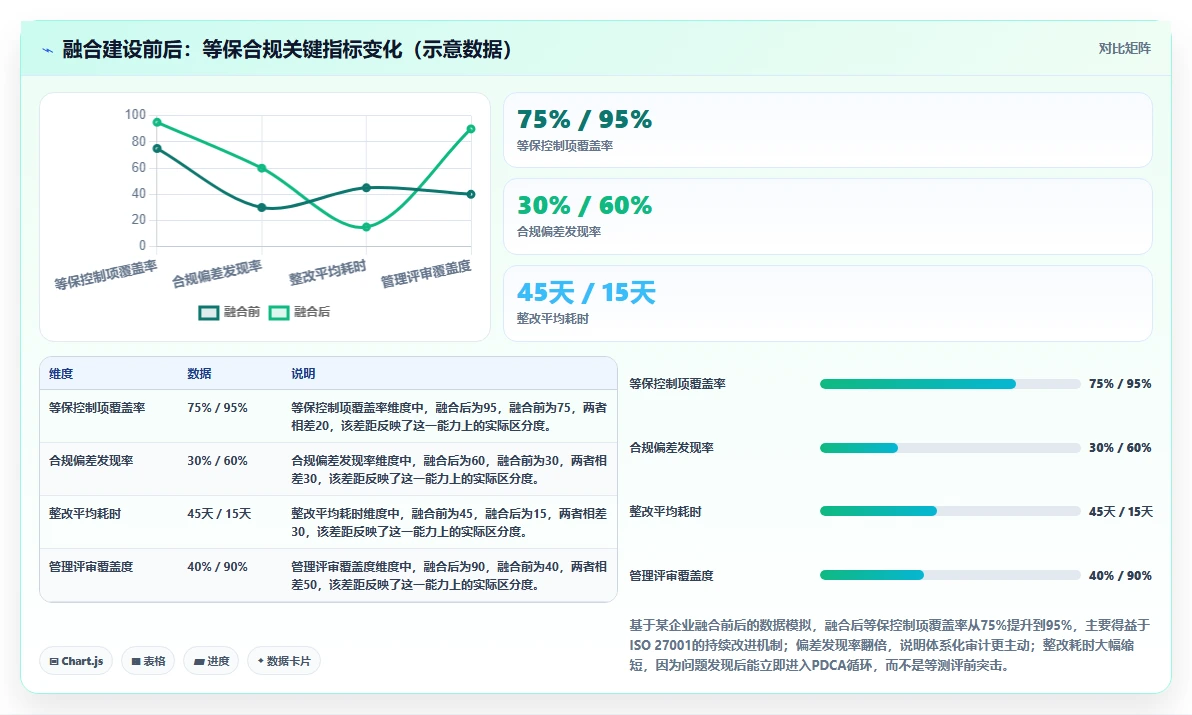Click the 融合后 data point for 等保控制项覆盖率
This screenshot has height=715, width=1192.
point(157,122)
